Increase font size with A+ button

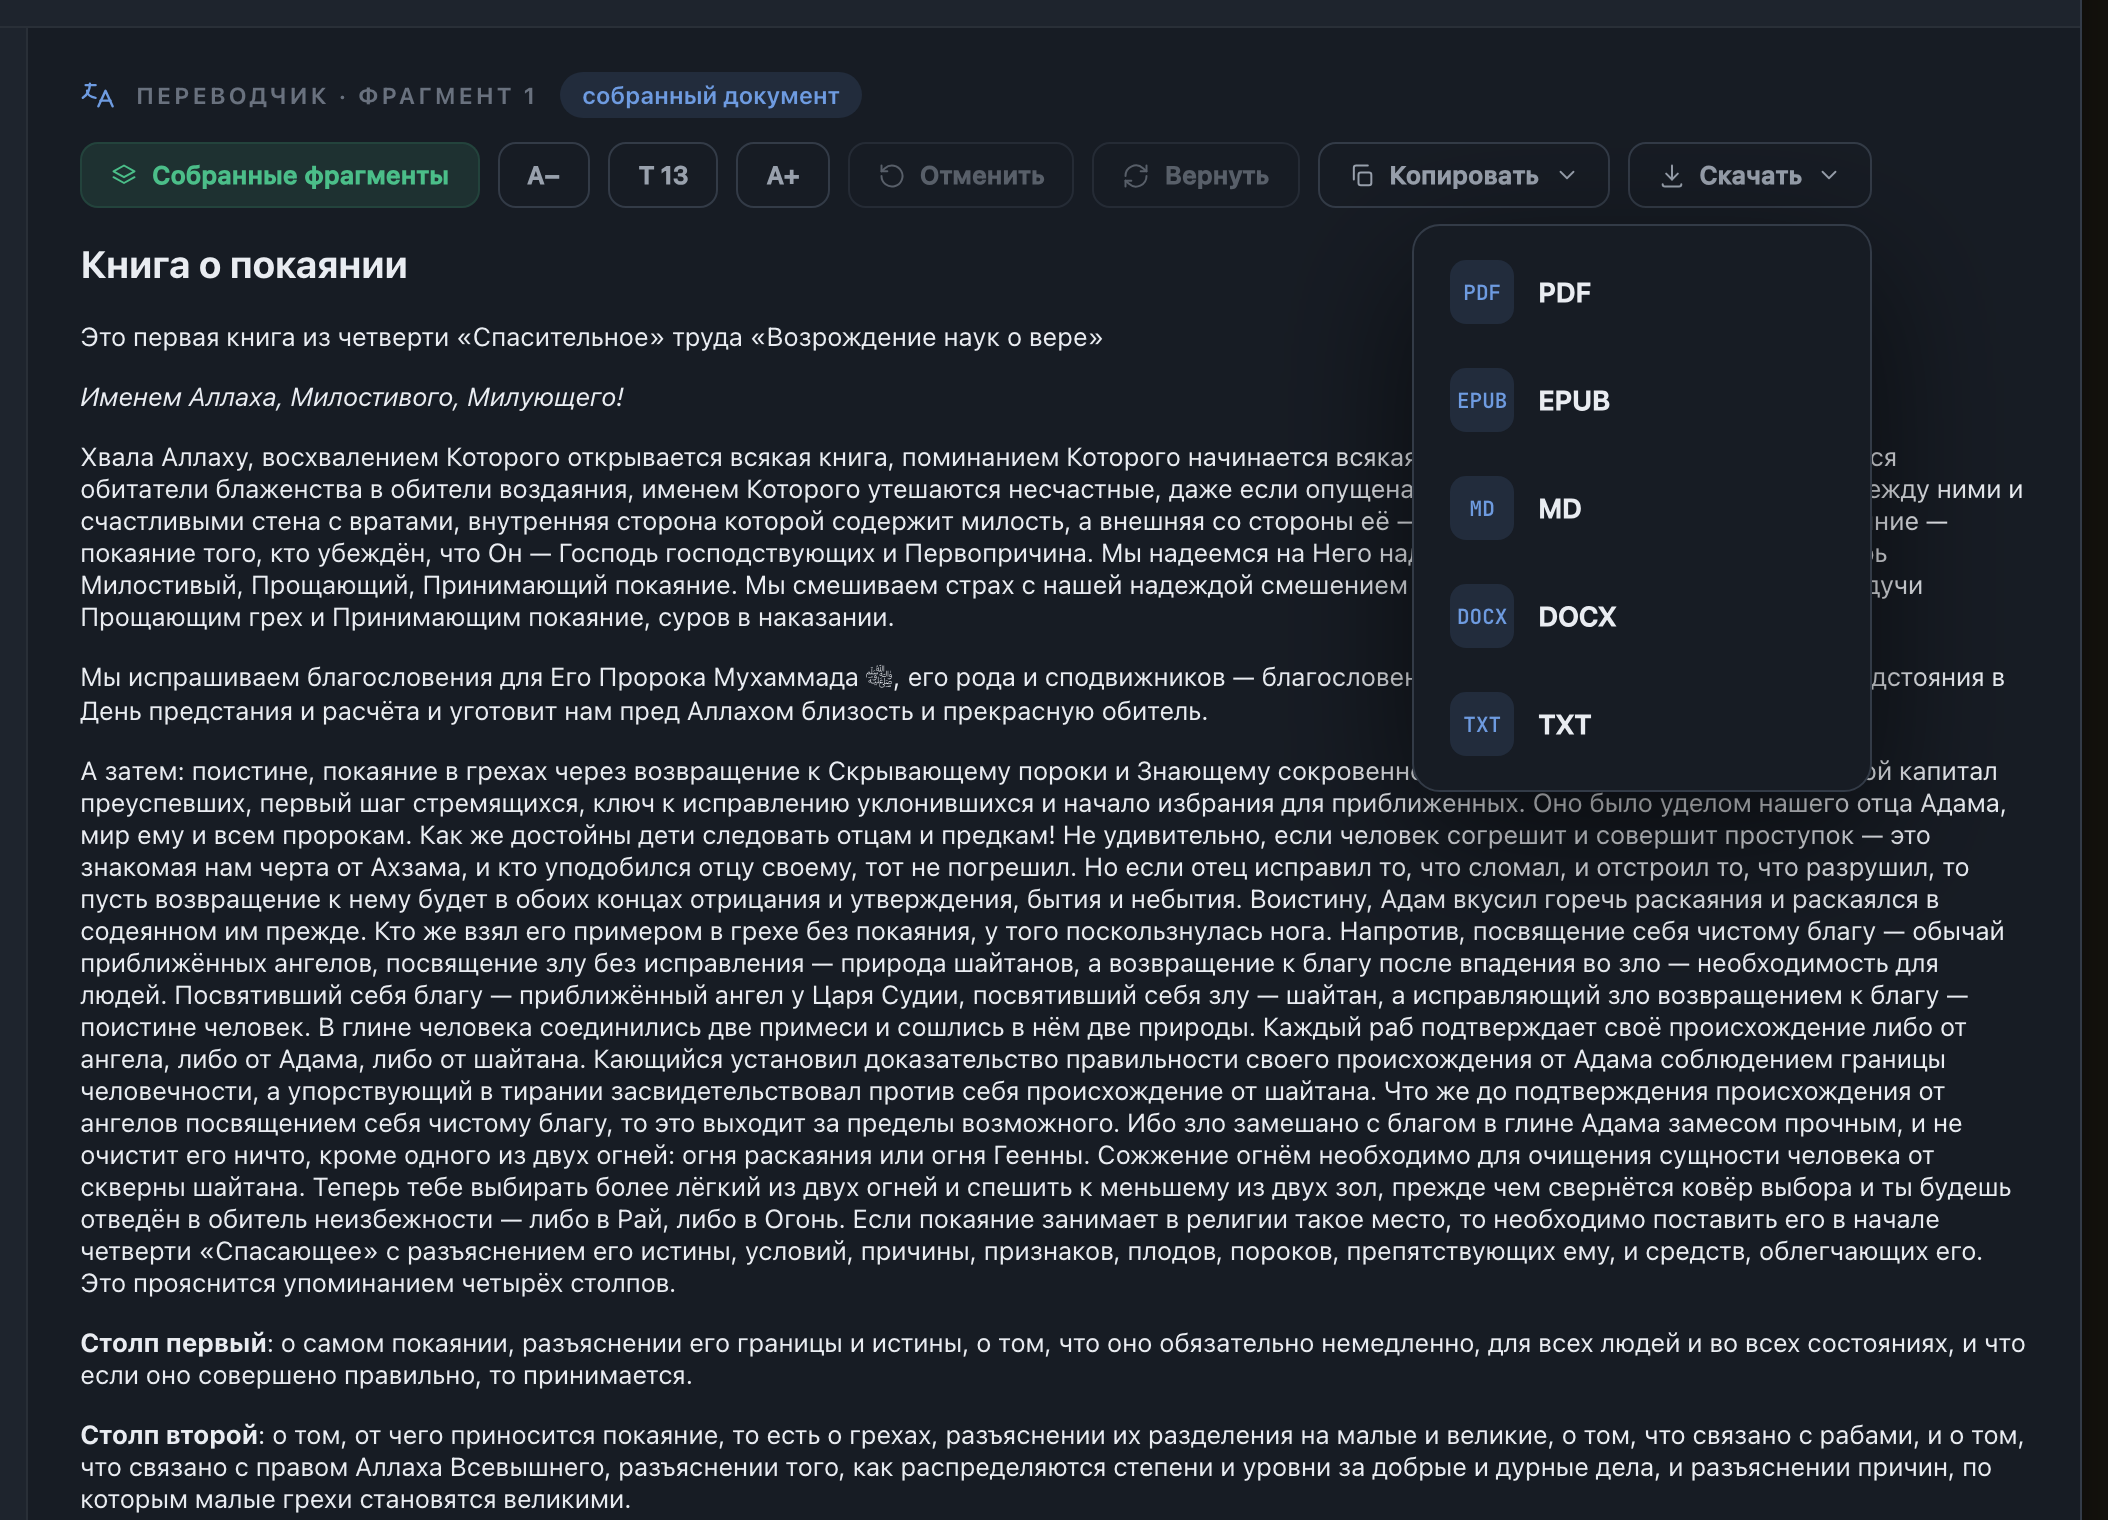coord(783,175)
